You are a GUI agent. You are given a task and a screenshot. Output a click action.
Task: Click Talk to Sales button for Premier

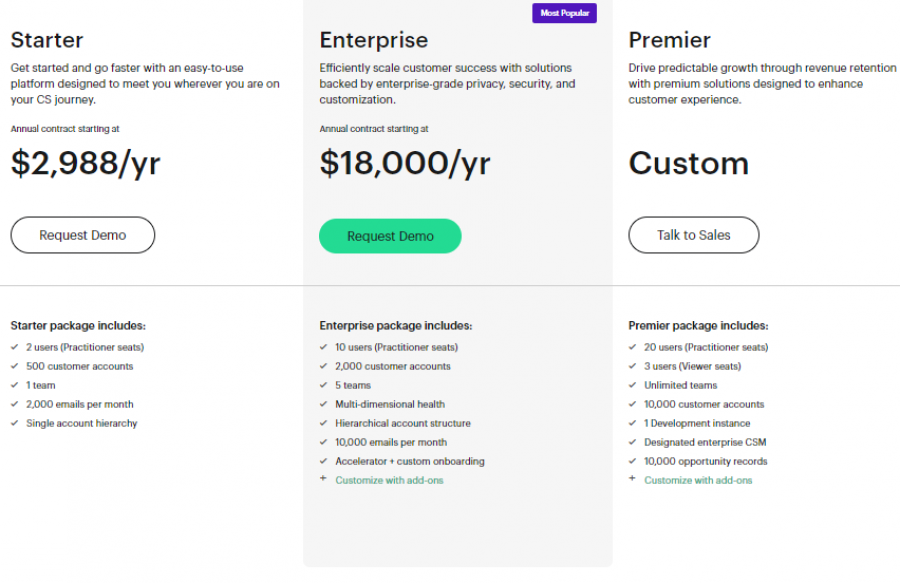point(693,235)
